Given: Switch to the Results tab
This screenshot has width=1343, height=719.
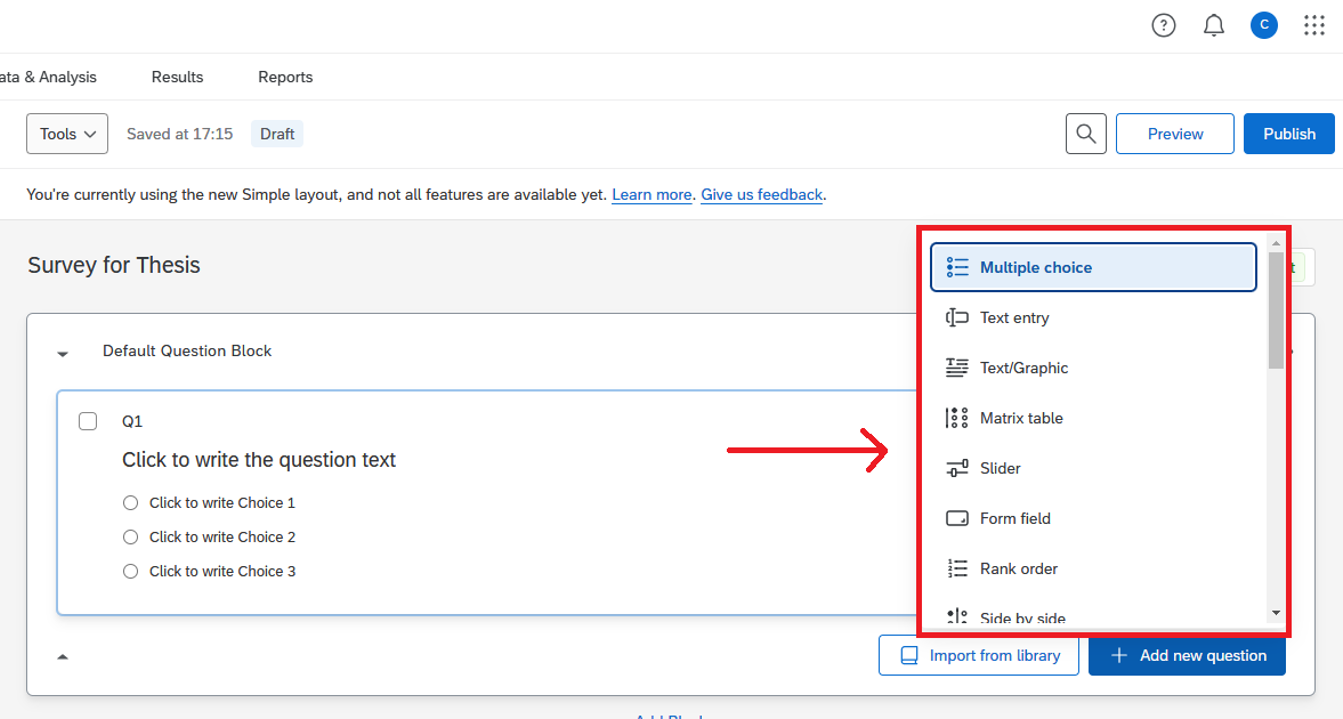Looking at the screenshot, I should click(177, 77).
